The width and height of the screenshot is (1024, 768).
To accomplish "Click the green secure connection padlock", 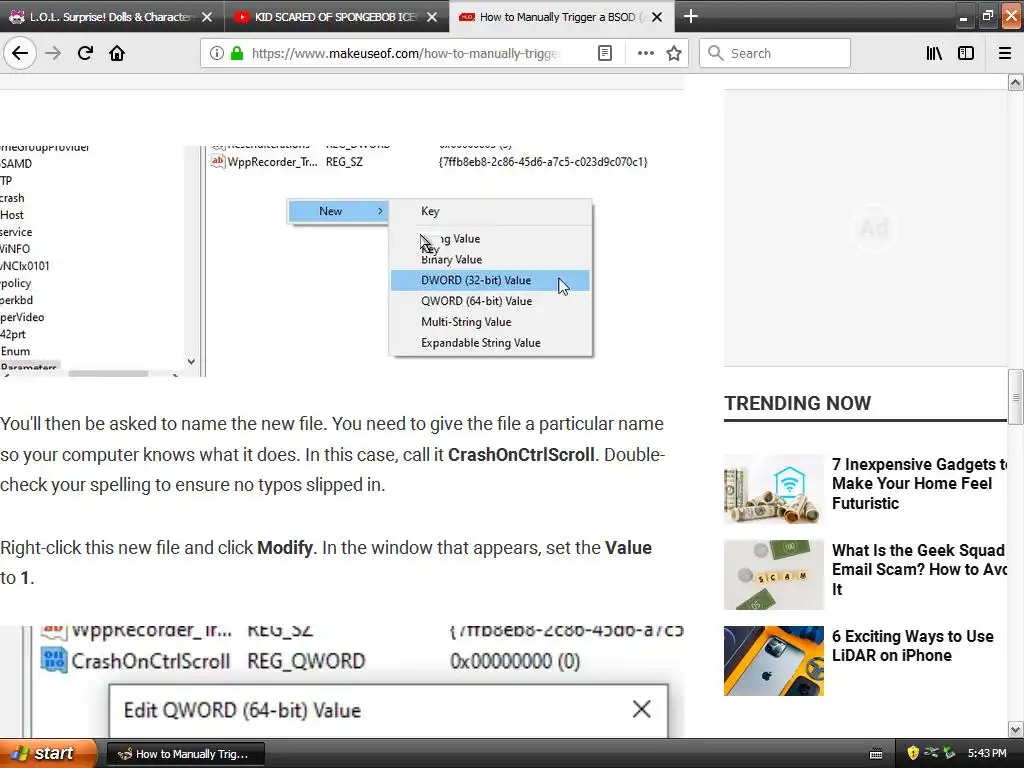I will click(x=237, y=53).
